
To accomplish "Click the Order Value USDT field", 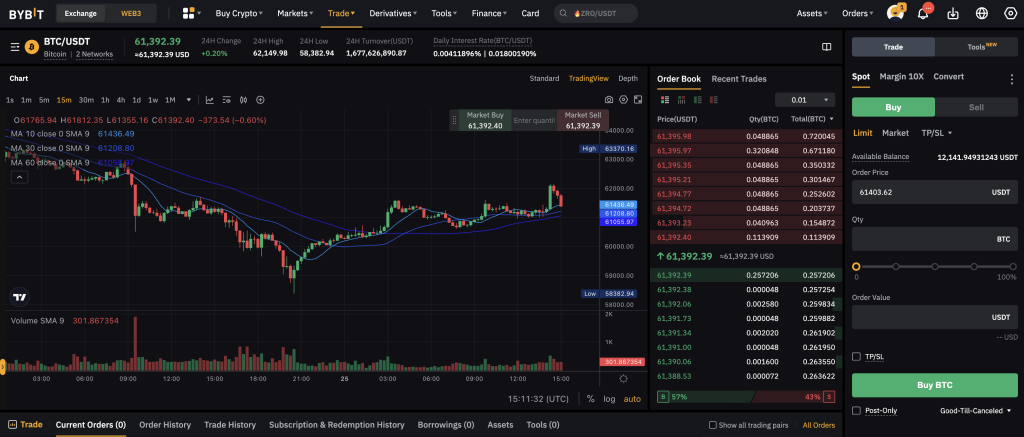I will 935,317.
